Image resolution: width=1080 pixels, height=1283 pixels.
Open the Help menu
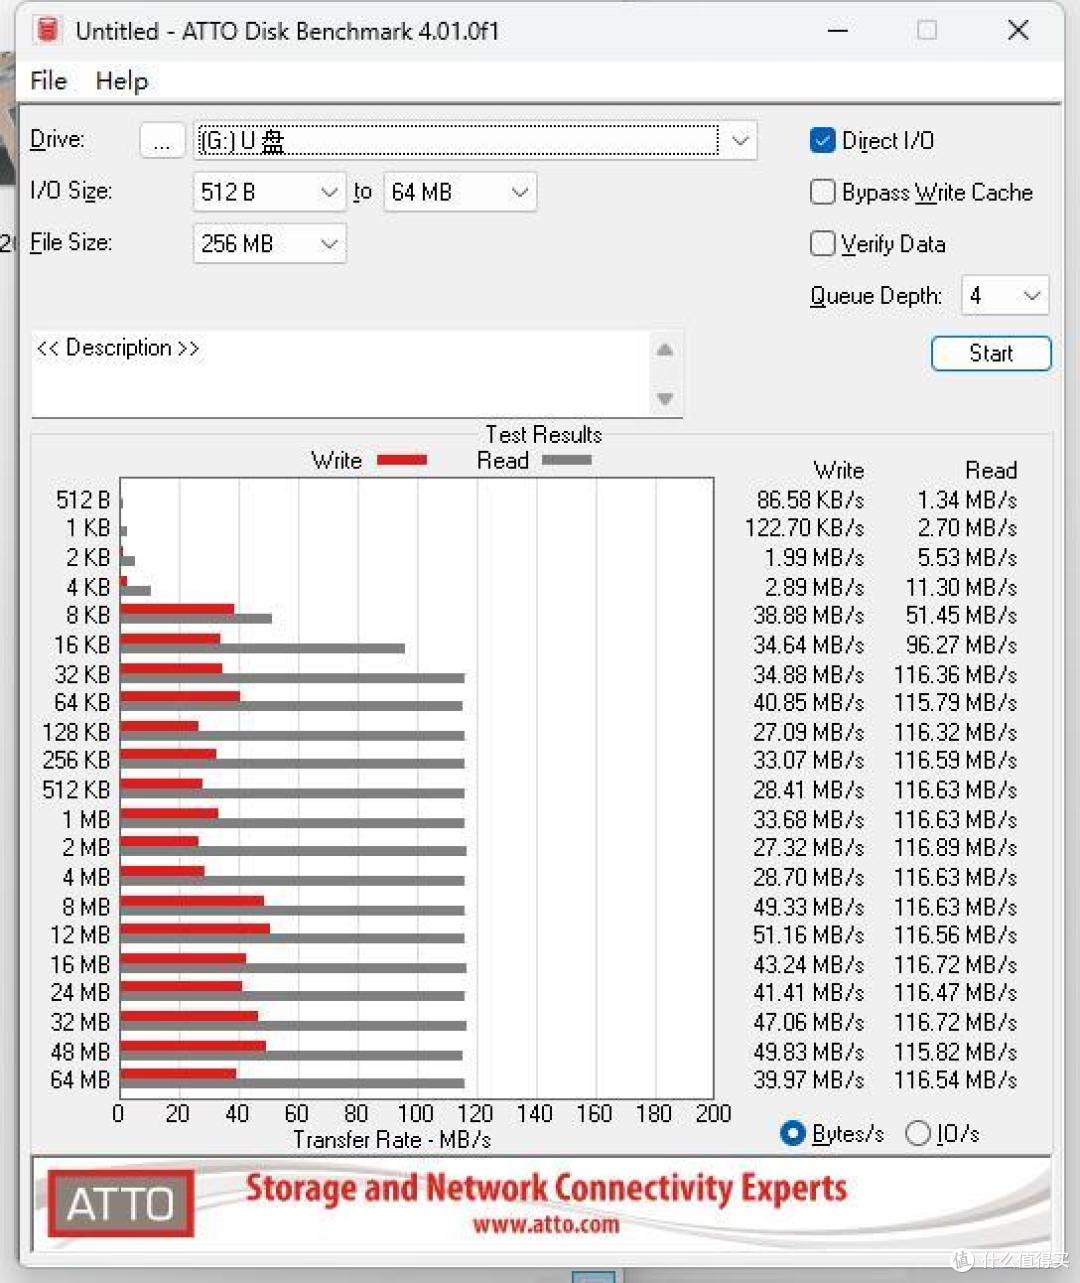(x=122, y=81)
